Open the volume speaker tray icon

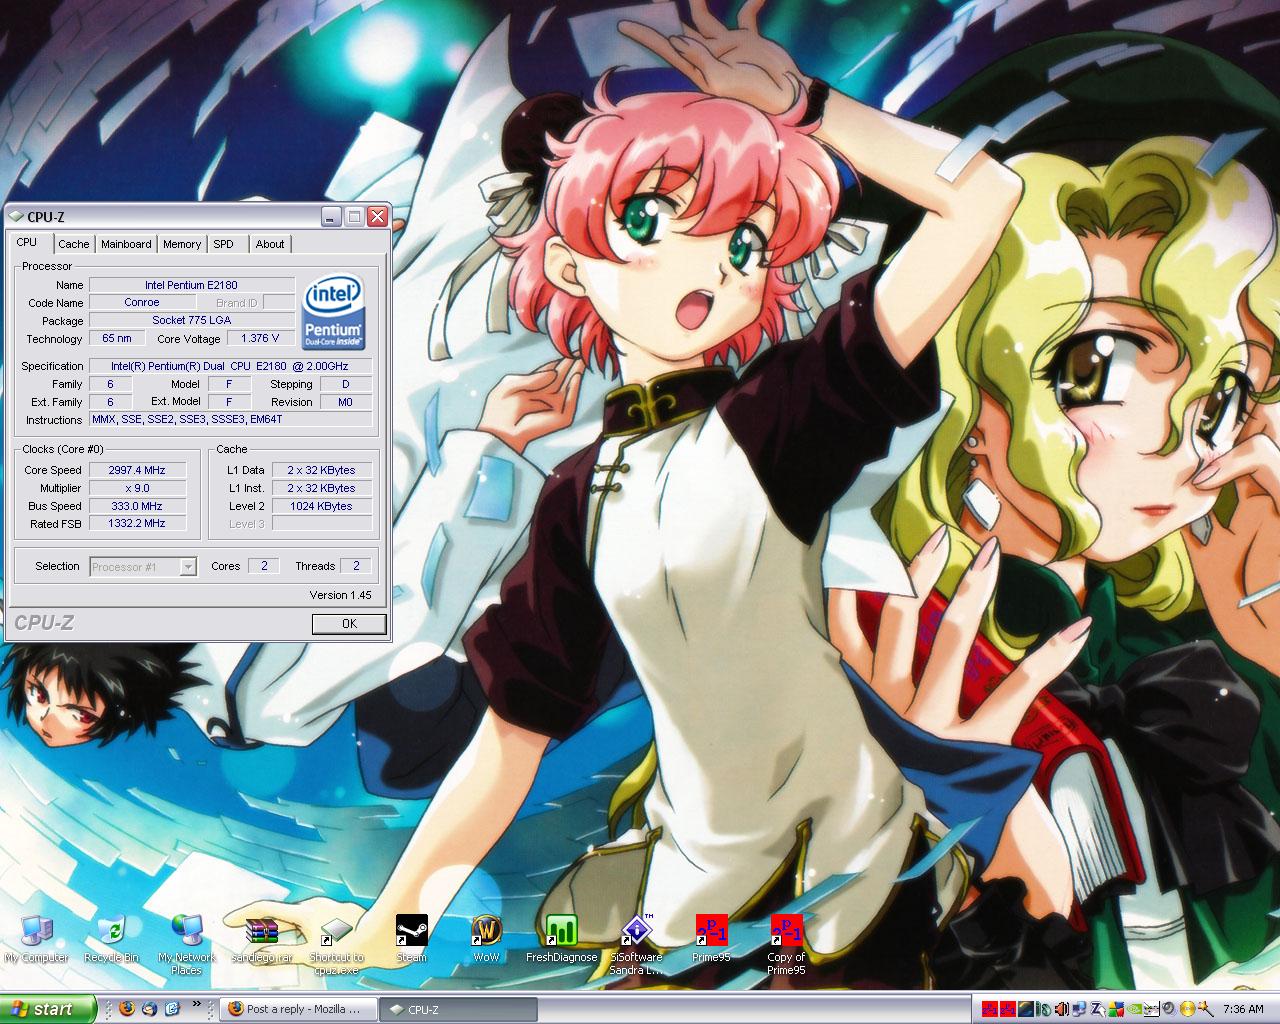pos(1062,1009)
